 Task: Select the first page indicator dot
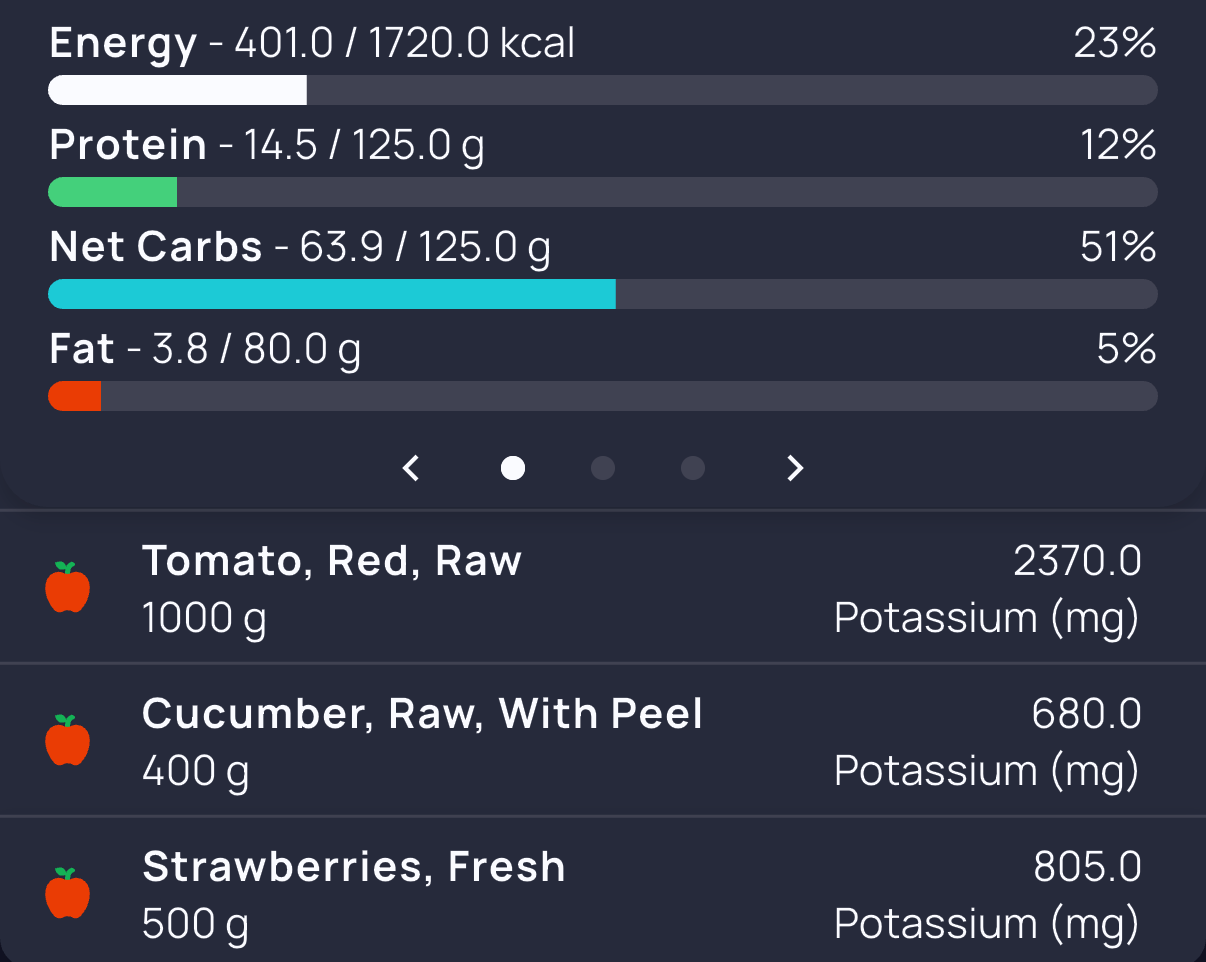[x=513, y=468]
